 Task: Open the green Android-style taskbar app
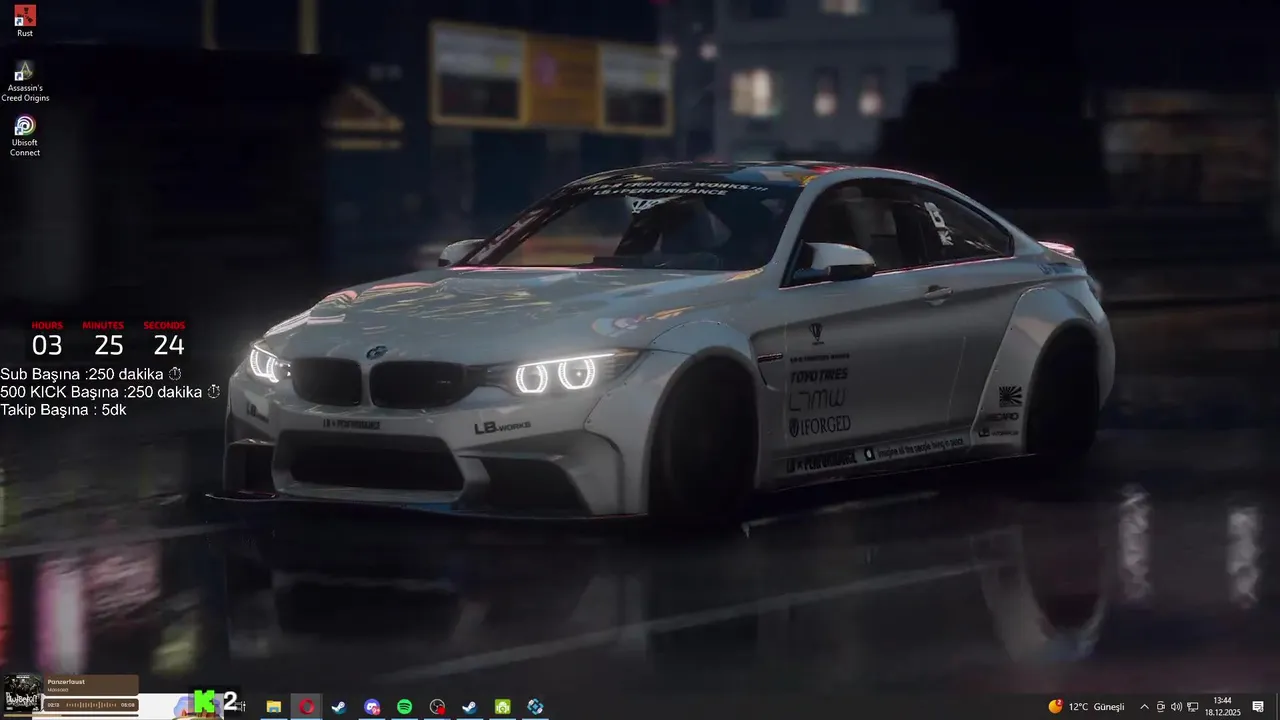[502, 706]
